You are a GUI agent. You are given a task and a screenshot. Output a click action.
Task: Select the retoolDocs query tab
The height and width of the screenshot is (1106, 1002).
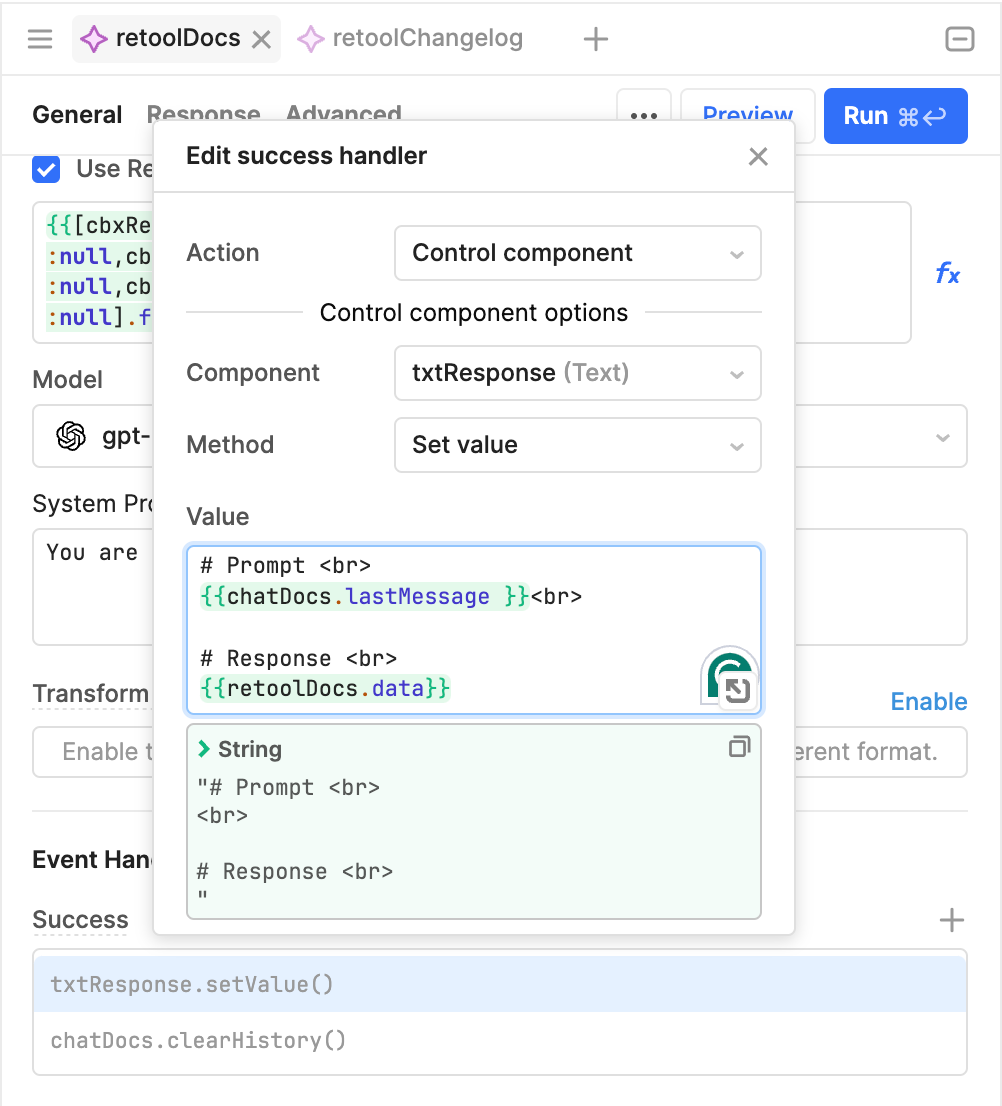click(x=176, y=38)
